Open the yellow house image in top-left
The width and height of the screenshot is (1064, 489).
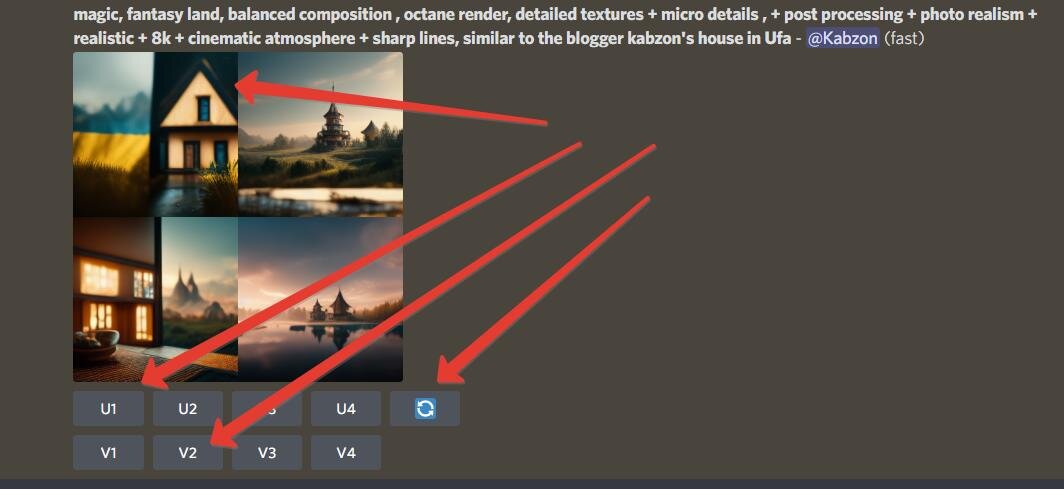(x=155, y=134)
